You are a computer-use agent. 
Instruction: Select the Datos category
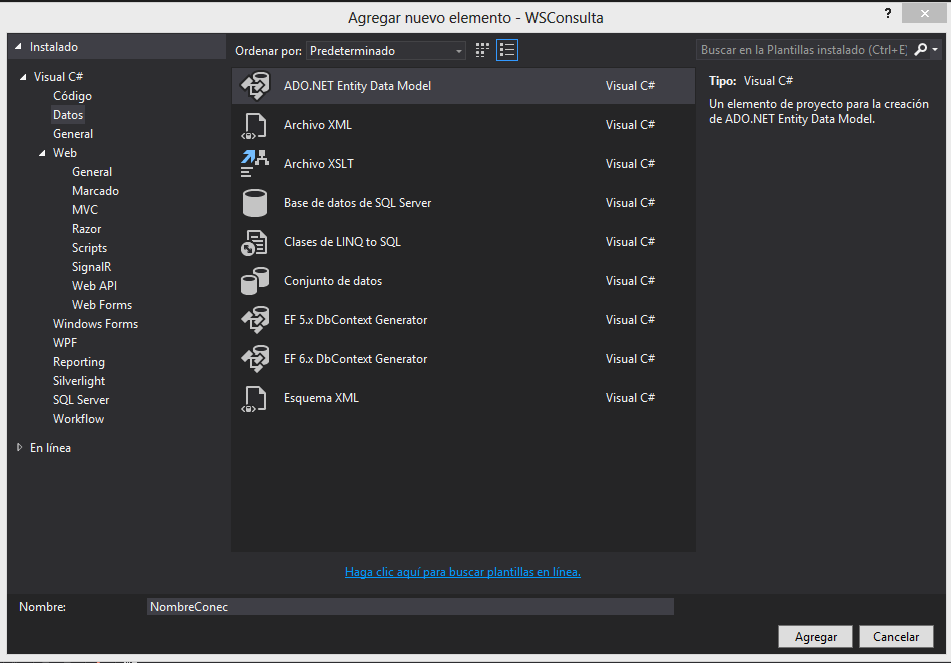68,115
